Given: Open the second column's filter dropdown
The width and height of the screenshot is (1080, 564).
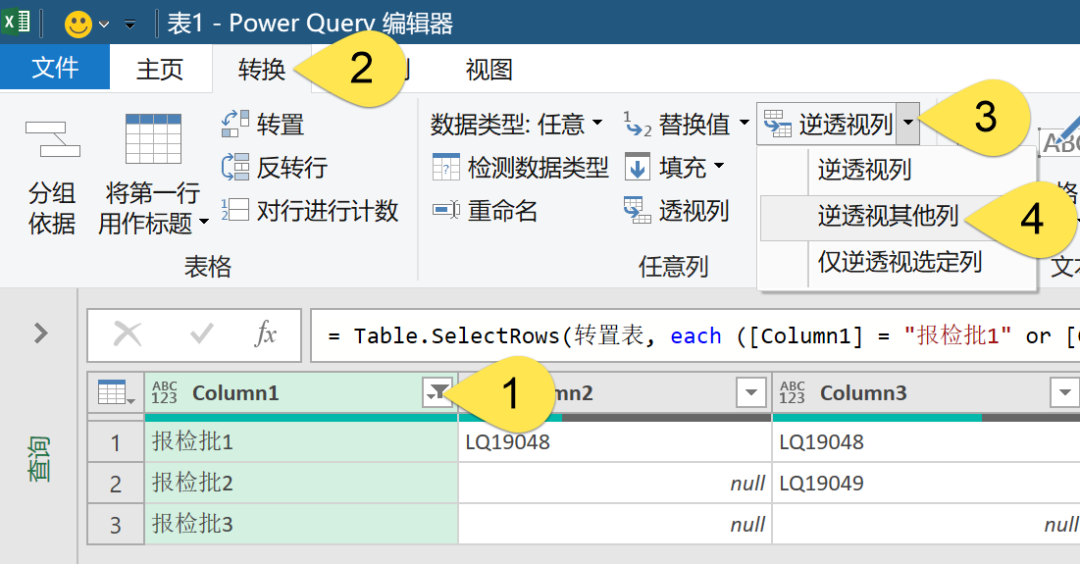Looking at the screenshot, I should point(751,393).
